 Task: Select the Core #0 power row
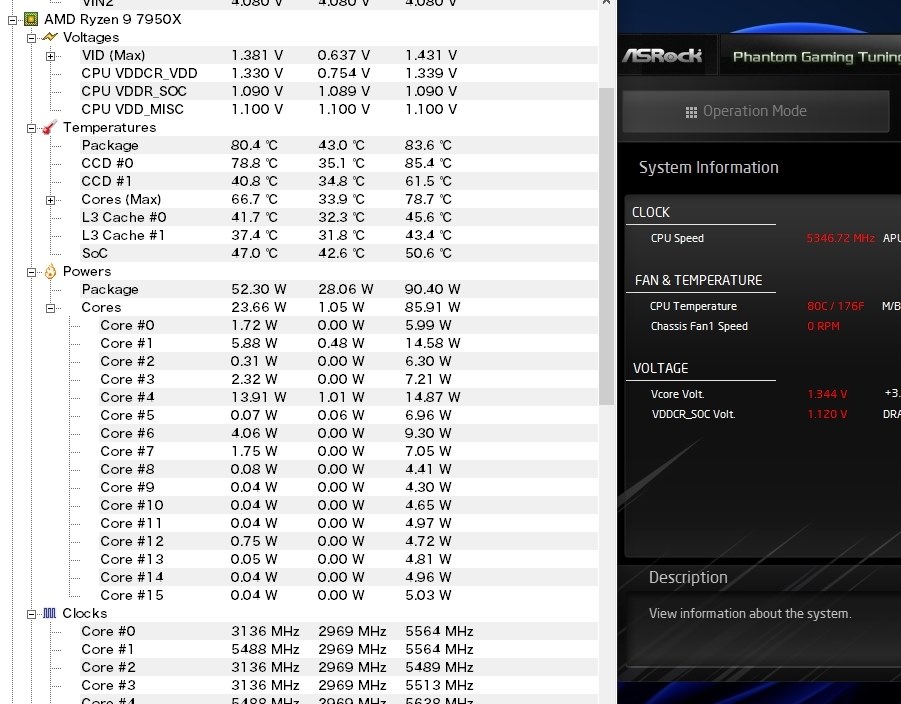348,325
